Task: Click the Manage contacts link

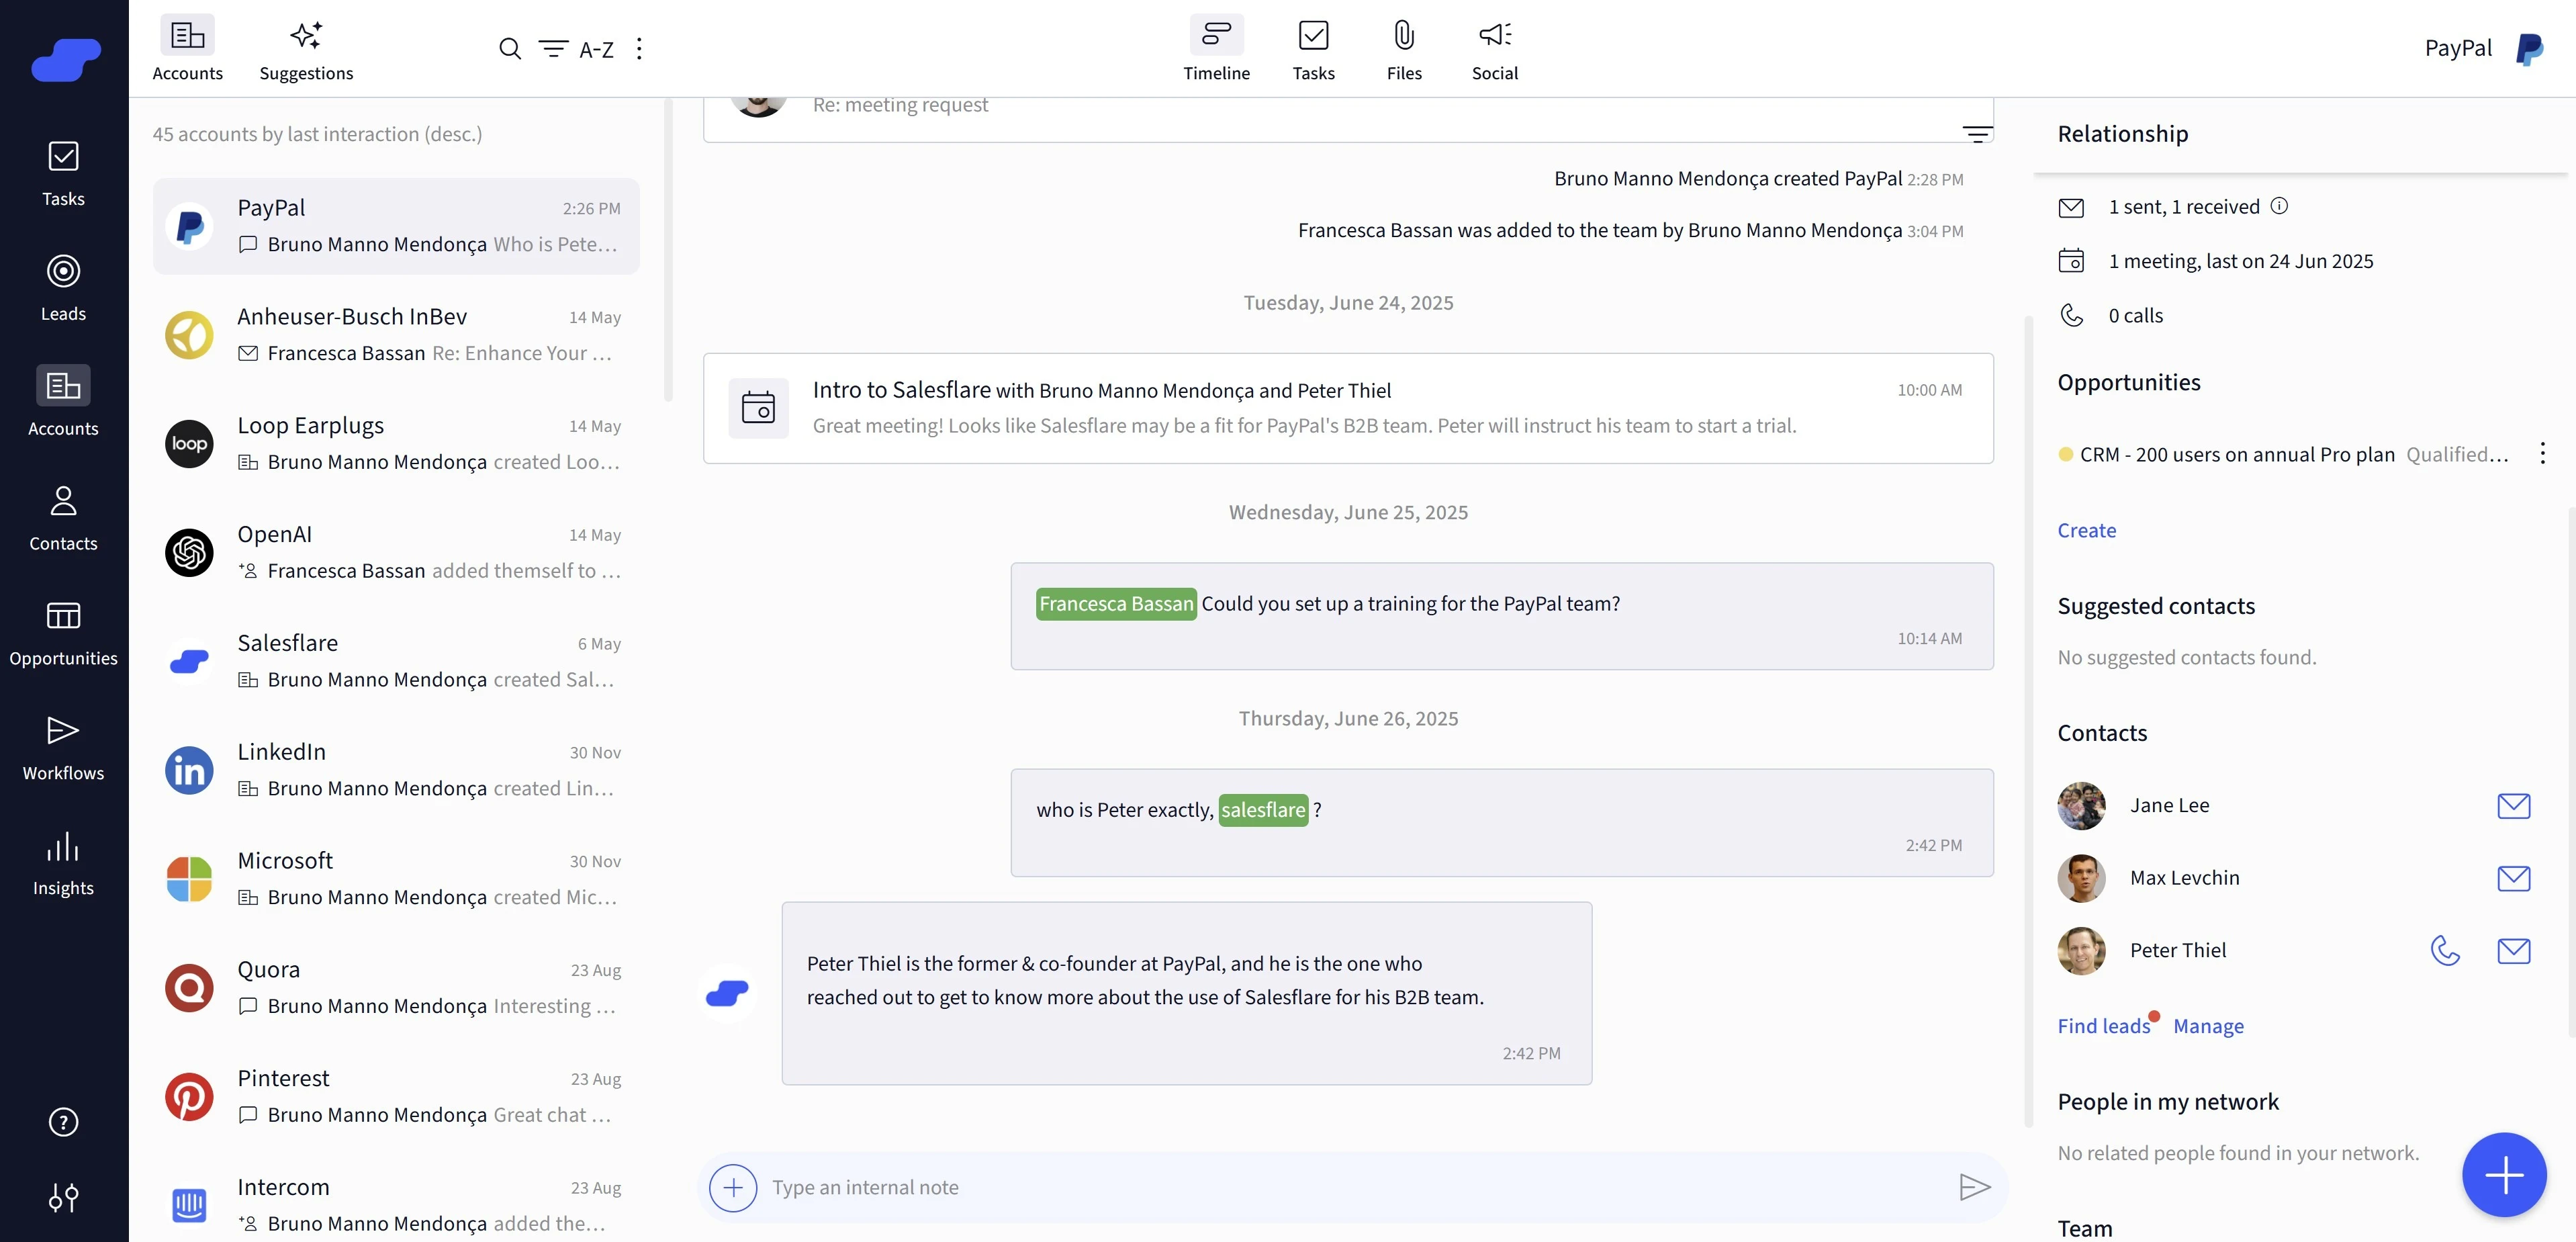Action: pos(2208,1026)
